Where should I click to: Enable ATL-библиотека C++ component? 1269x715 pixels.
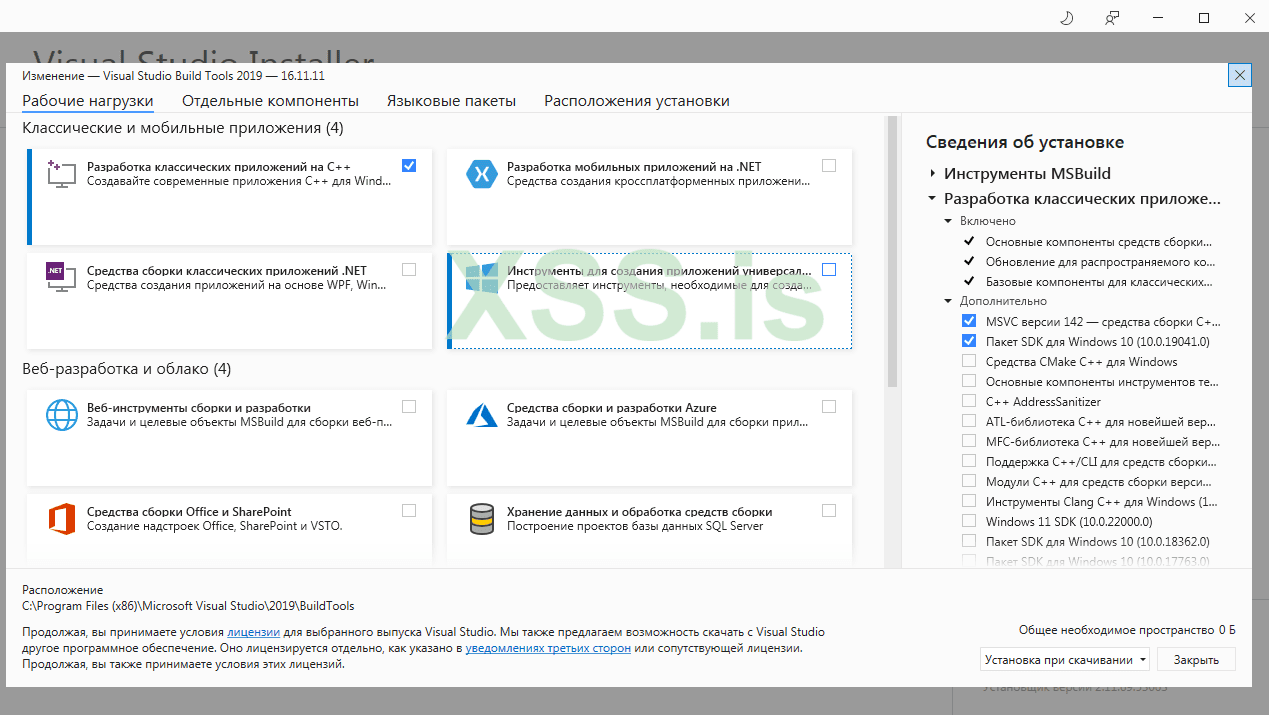tap(969, 421)
